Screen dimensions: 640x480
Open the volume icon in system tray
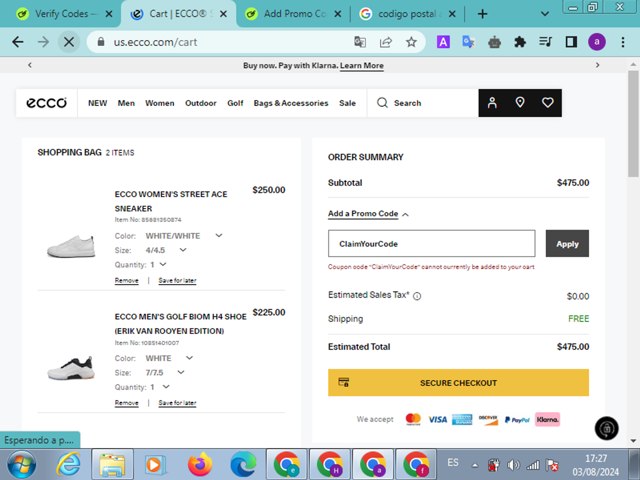[x=513, y=465]
